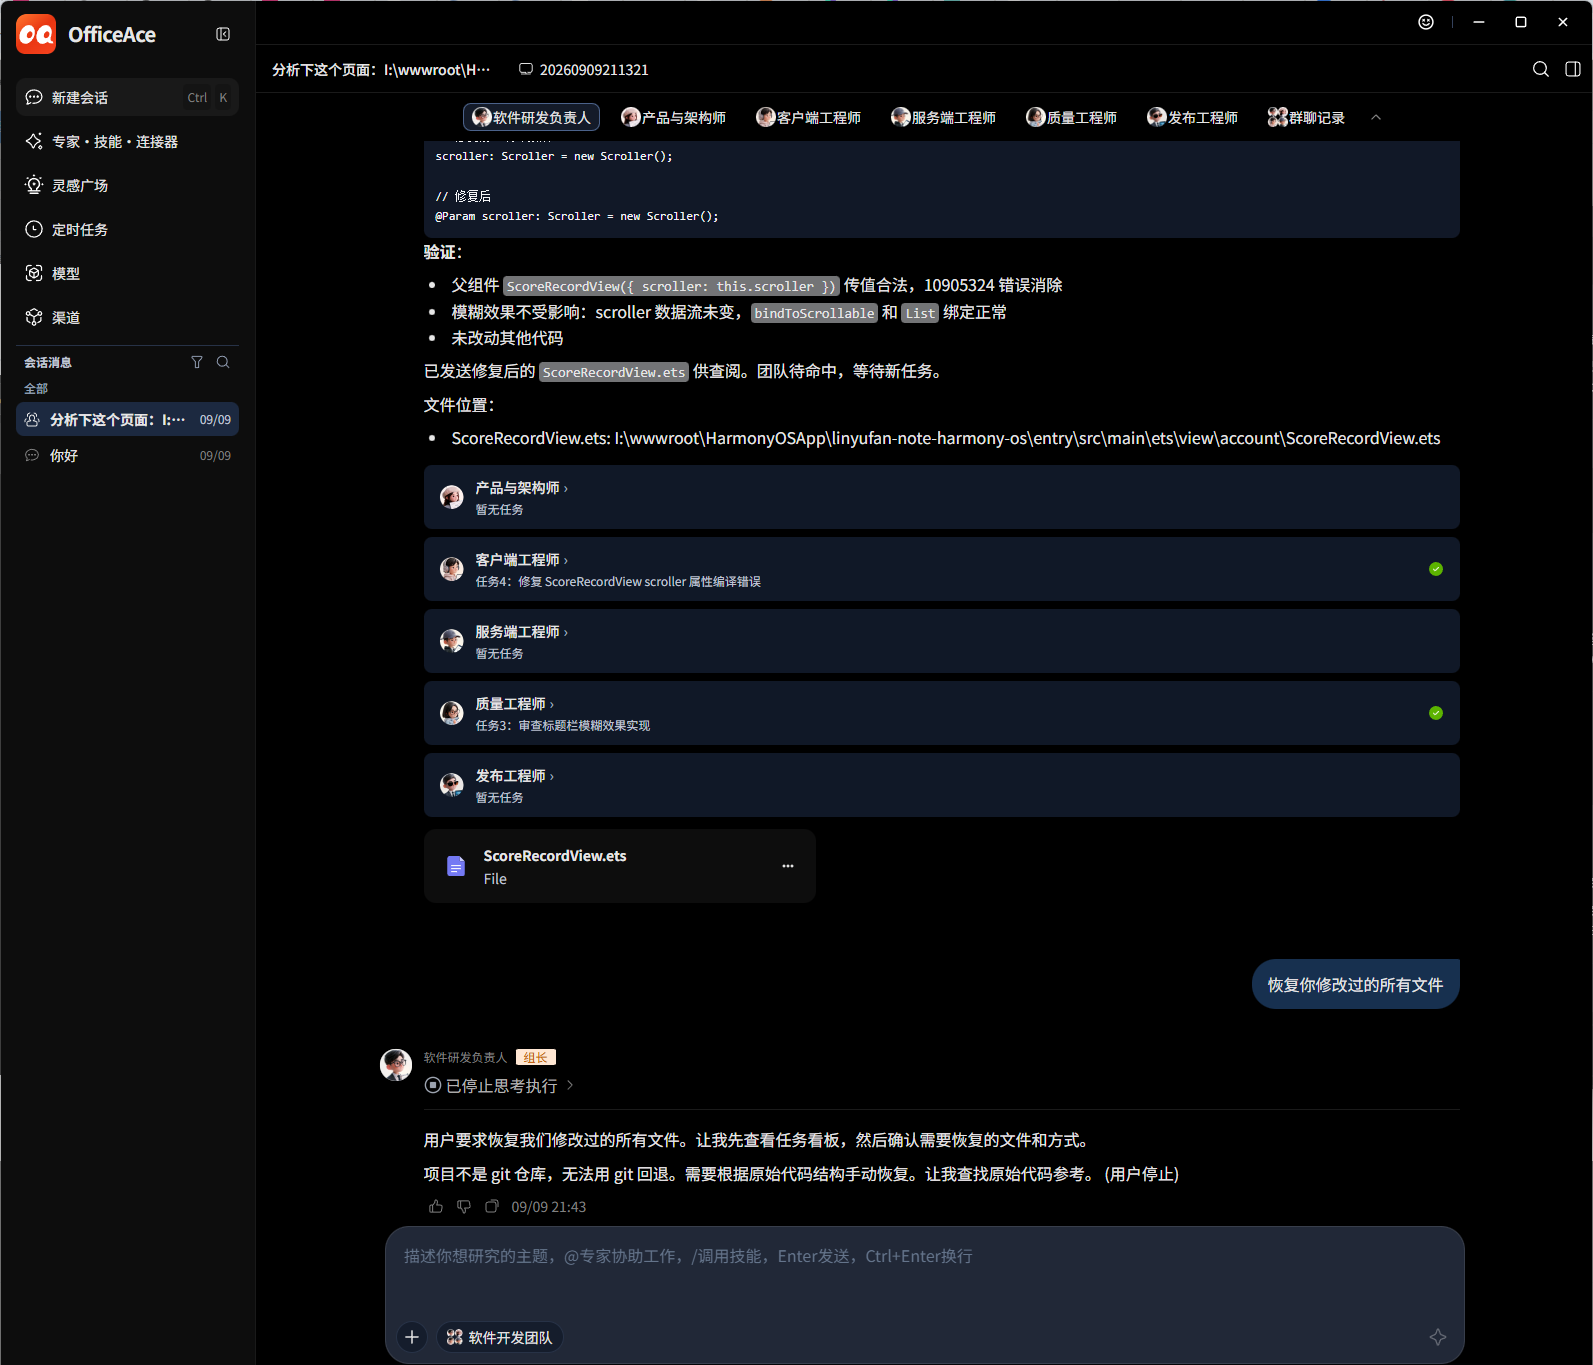Open 模型 settings in the sidebar

click(127, 273)
